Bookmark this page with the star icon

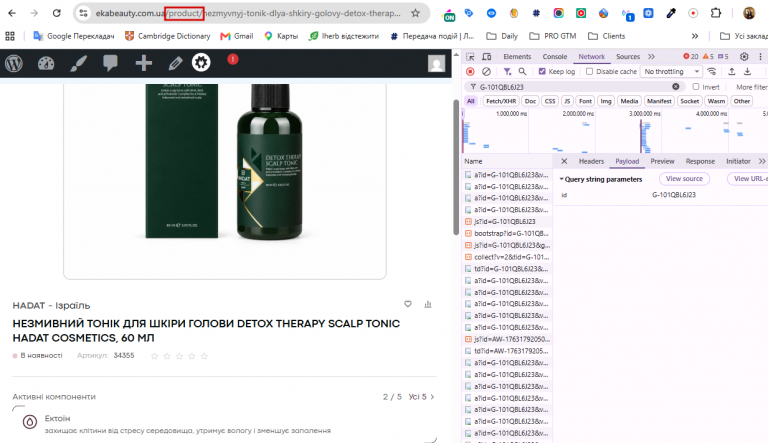[415, 13]
